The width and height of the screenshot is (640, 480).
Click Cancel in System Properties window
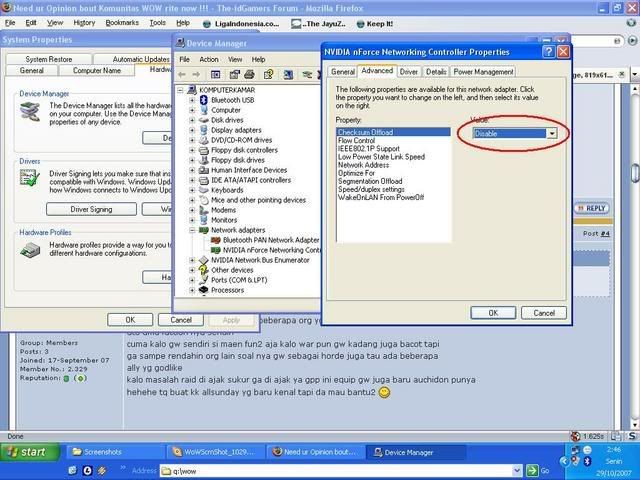[181, 320]
